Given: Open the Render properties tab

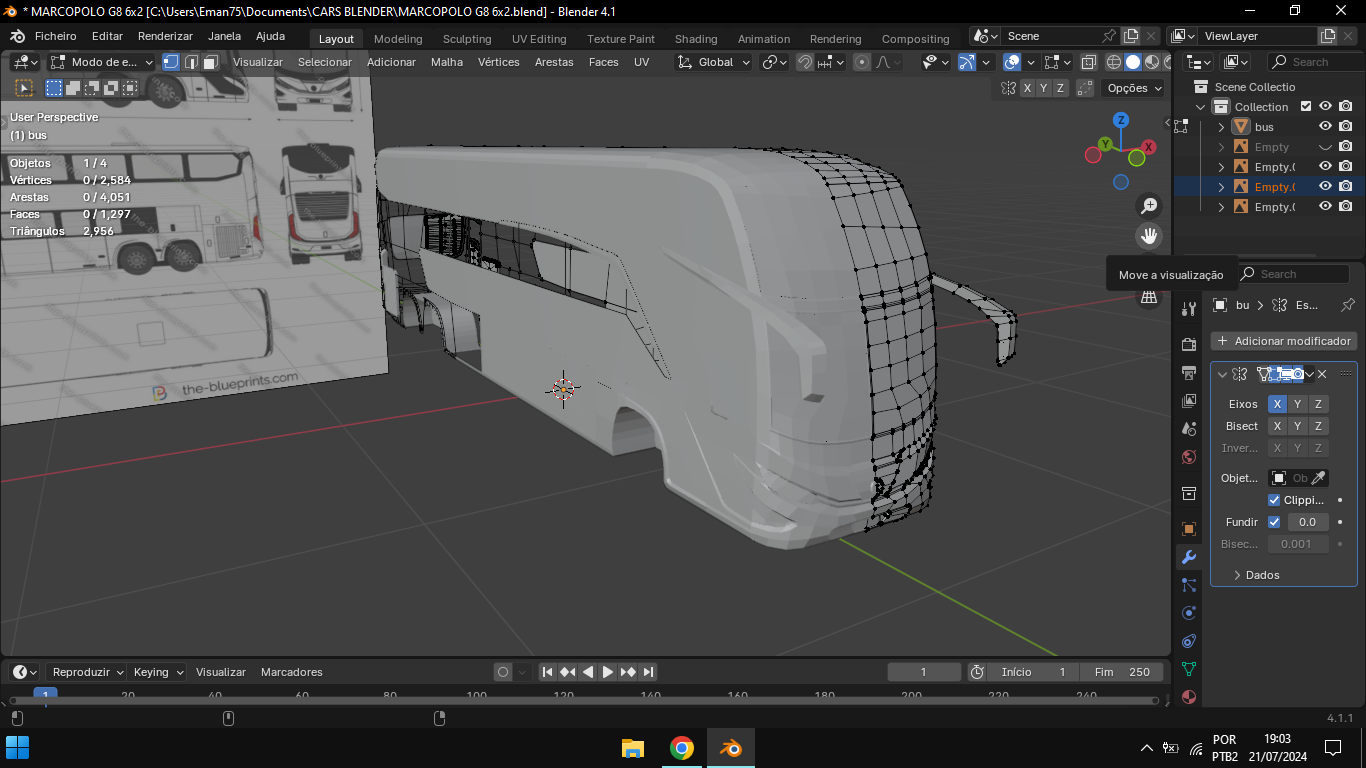Looking at the screenshot, I should (1189, 345).
